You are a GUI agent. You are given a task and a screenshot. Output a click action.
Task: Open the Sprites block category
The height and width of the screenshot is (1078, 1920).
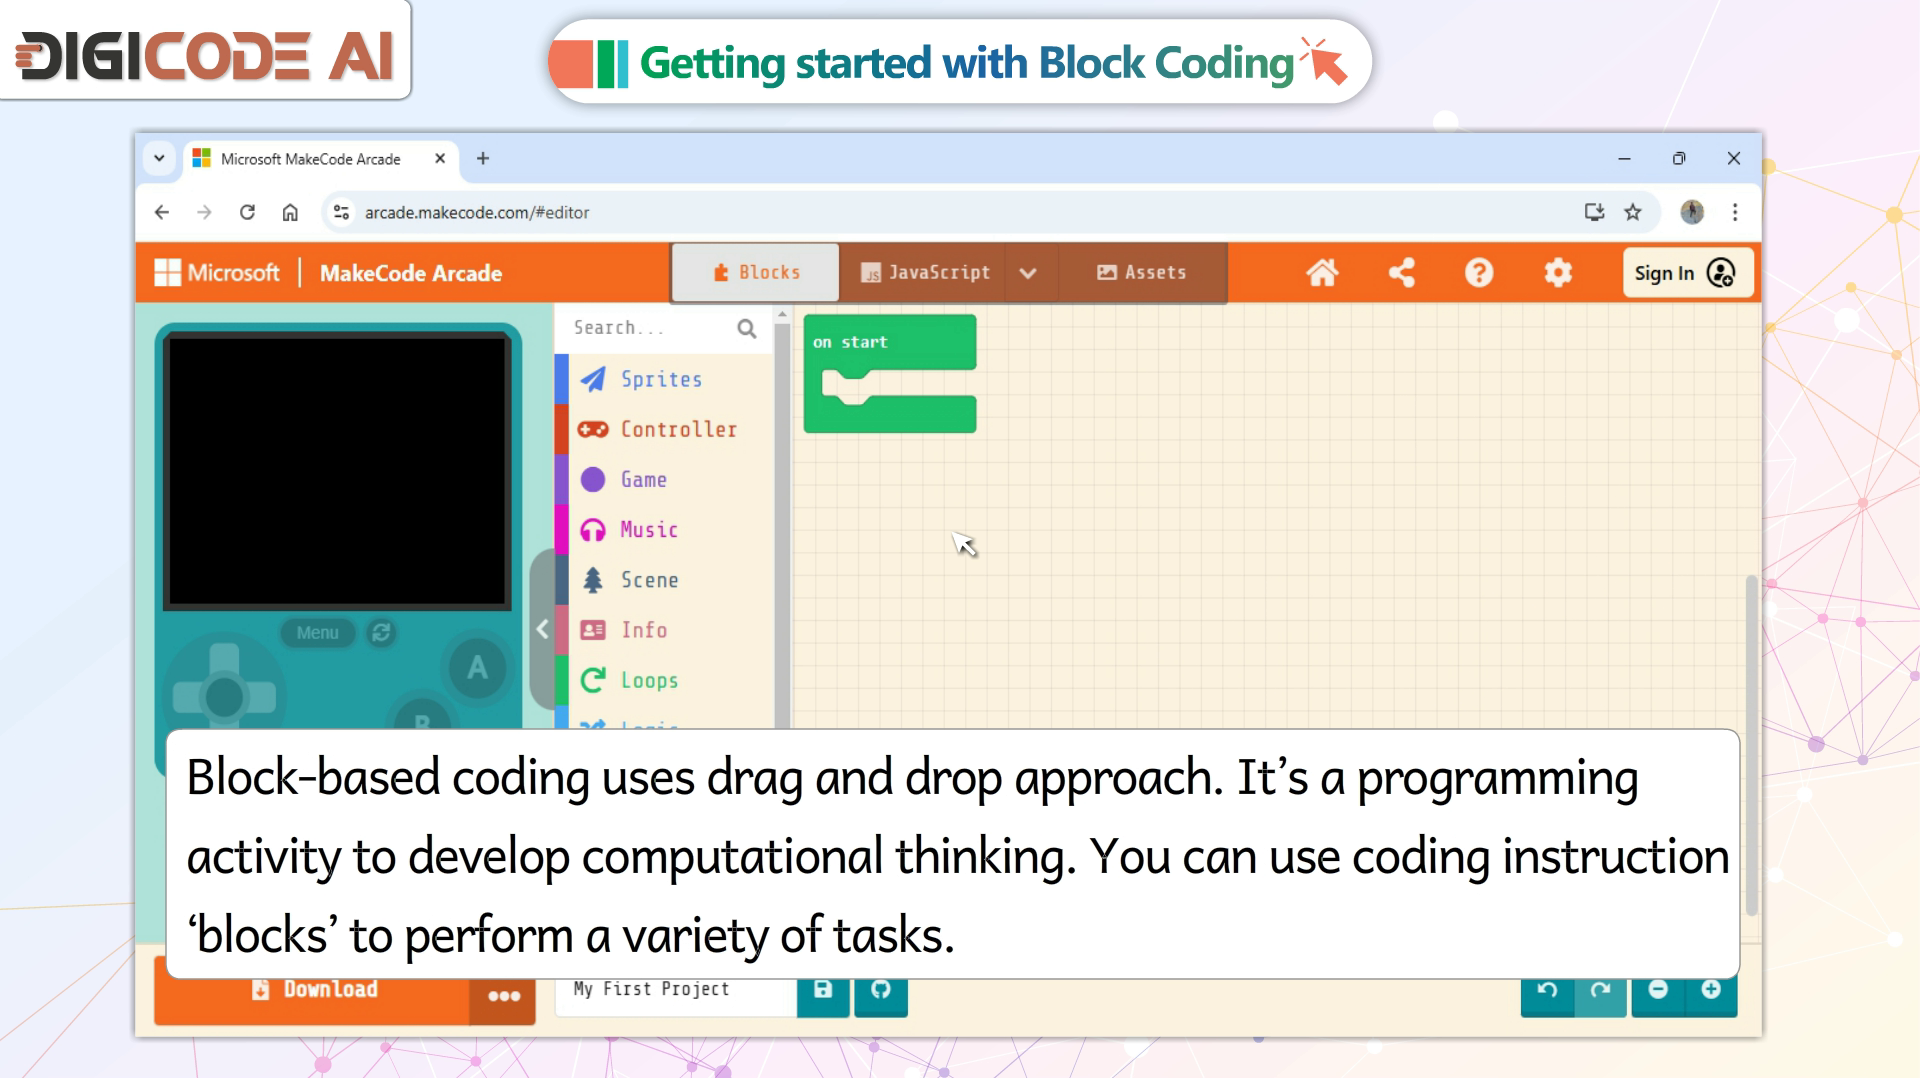tap(663, 379)
